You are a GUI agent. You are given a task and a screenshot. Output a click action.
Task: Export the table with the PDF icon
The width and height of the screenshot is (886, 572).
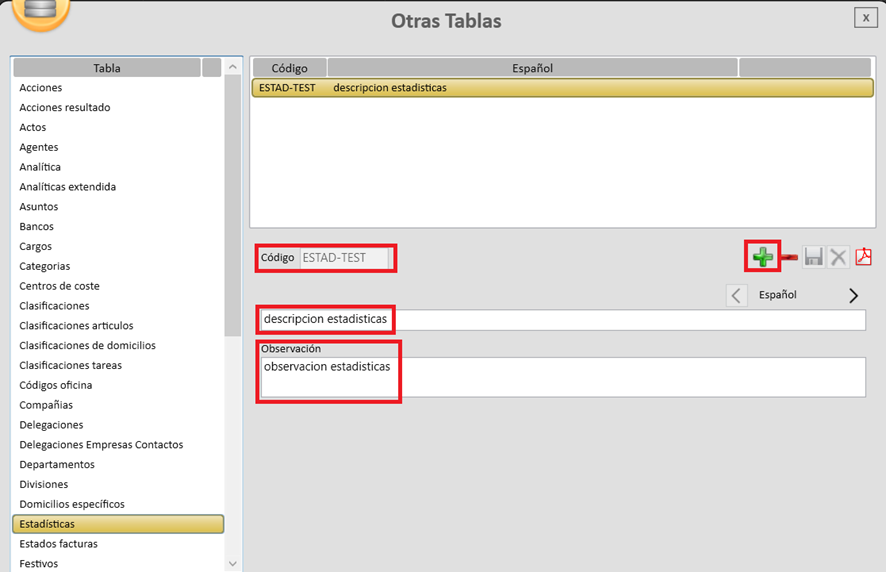(x=863, y=257)
